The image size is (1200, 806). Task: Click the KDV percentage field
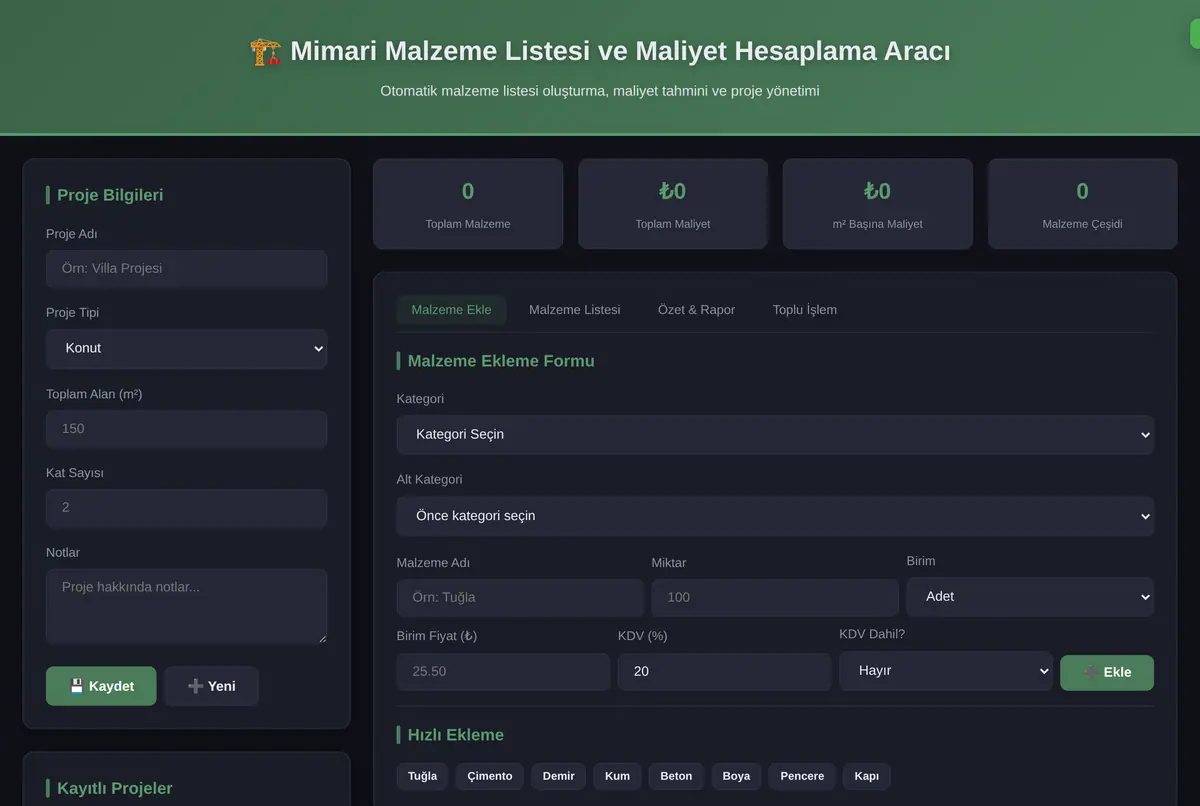pyautogui.click(x=724, y=672)
